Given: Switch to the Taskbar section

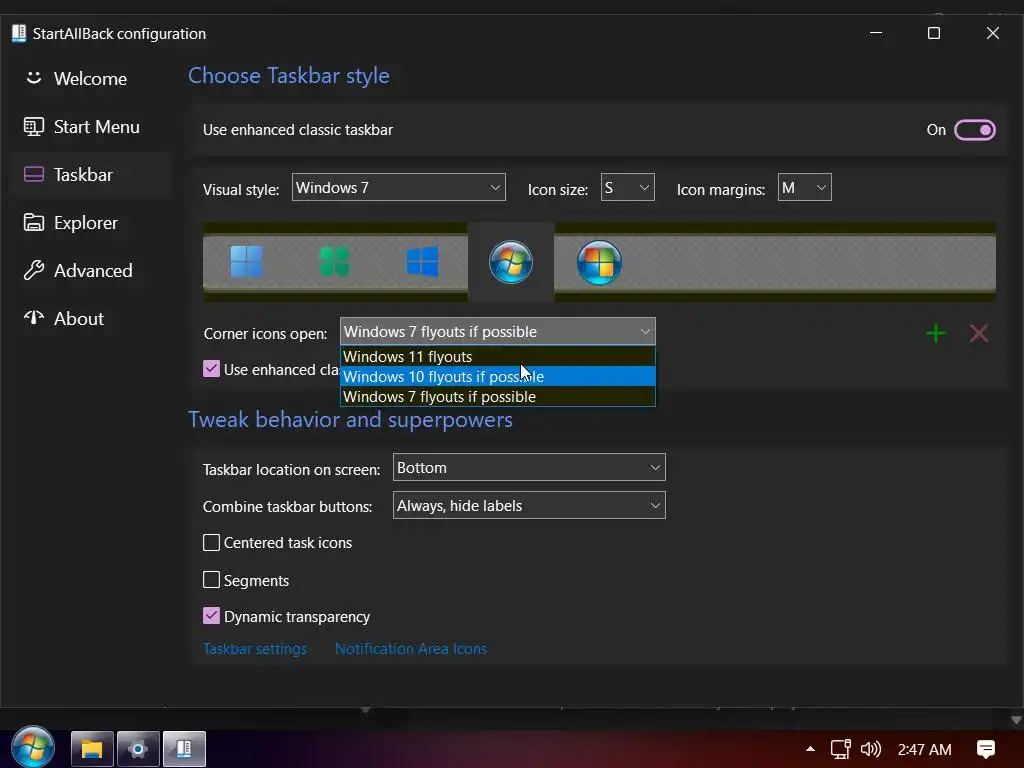Looking at the screenshot, I should pos(90,174).
